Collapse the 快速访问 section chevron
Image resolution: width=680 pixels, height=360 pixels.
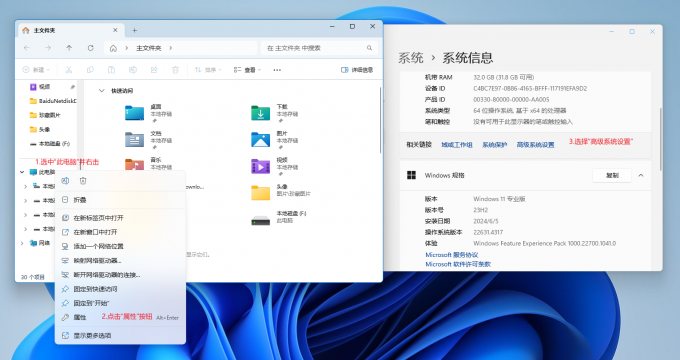coord(102,91)
